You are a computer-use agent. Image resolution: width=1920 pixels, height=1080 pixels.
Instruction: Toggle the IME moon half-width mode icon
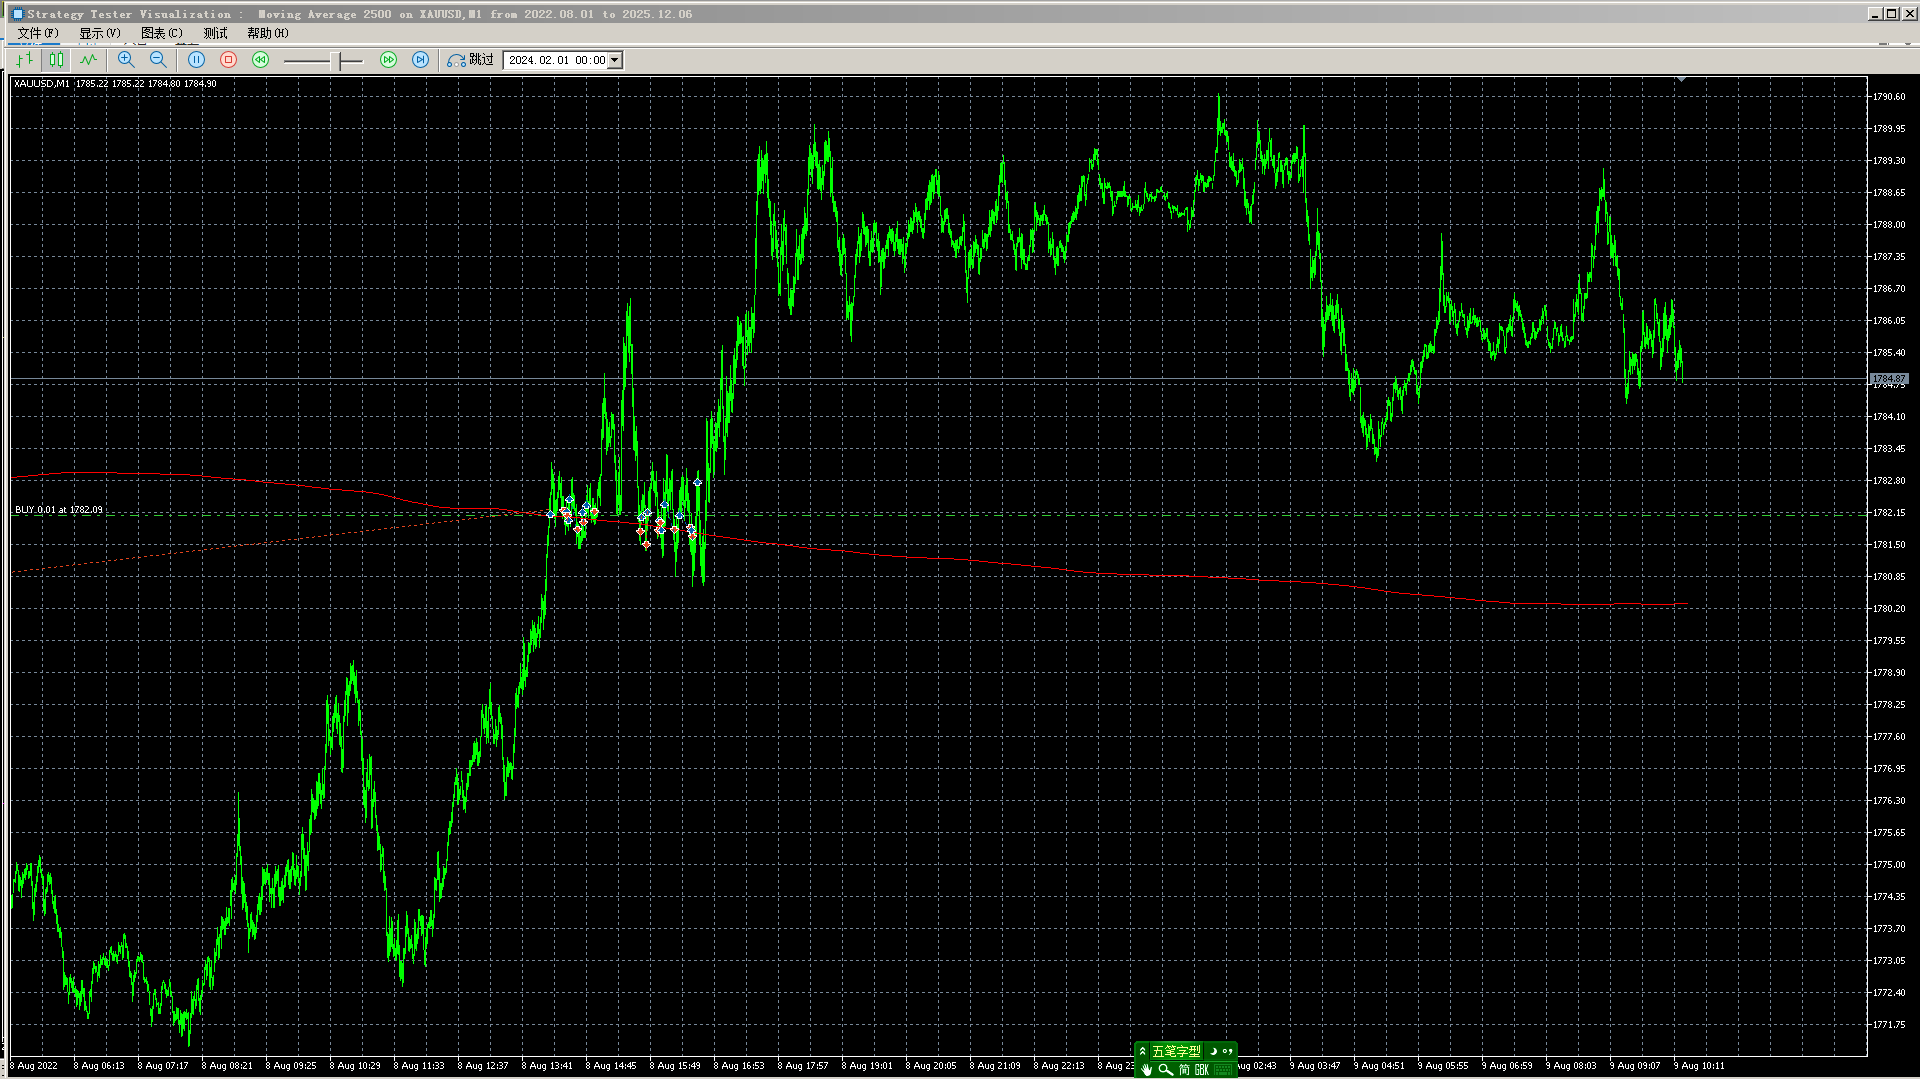pos(1214,1051)
